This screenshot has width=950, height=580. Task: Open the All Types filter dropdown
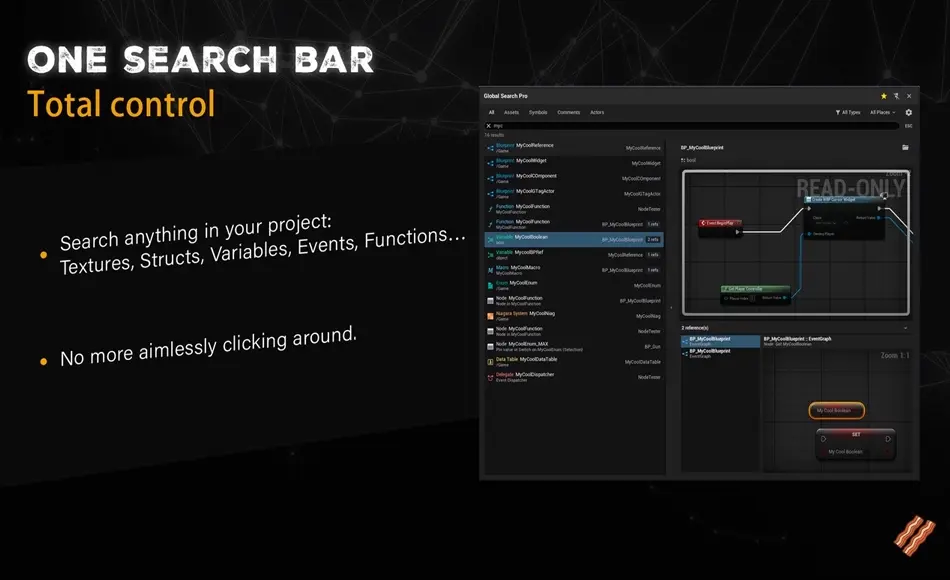tap(848, 112)
